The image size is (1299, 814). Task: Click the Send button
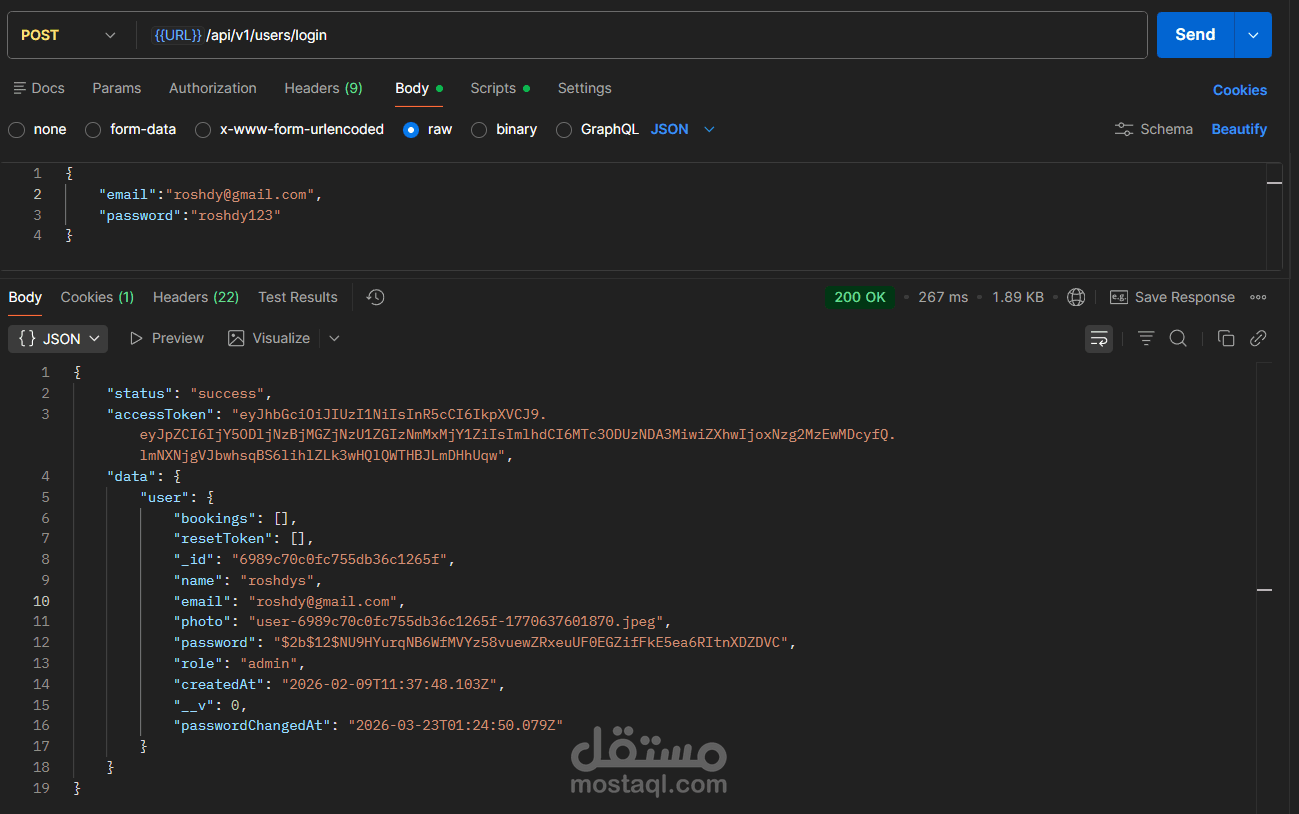coord(1195,35)
